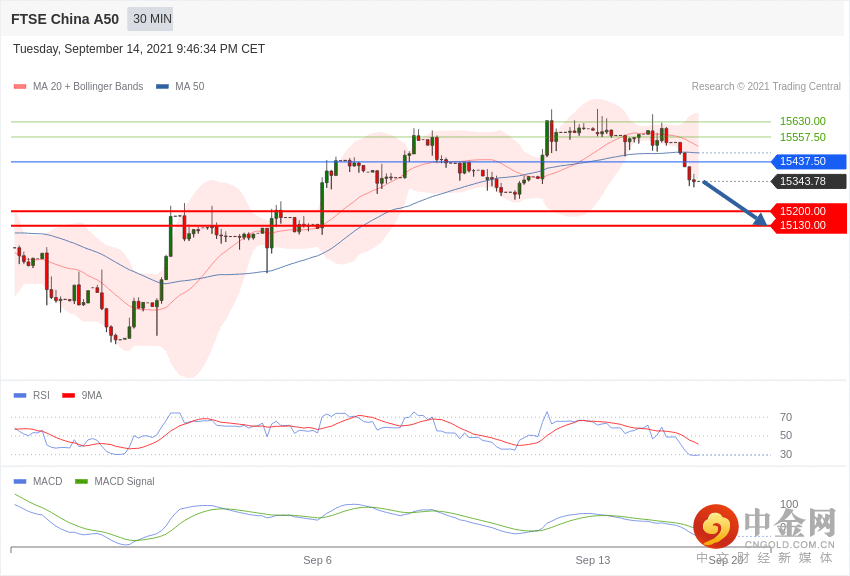Image resolution: width=850 pixels, height=576 pixels.
Task: Click the MACD axis value 100
Action: [x=789, y=504]
